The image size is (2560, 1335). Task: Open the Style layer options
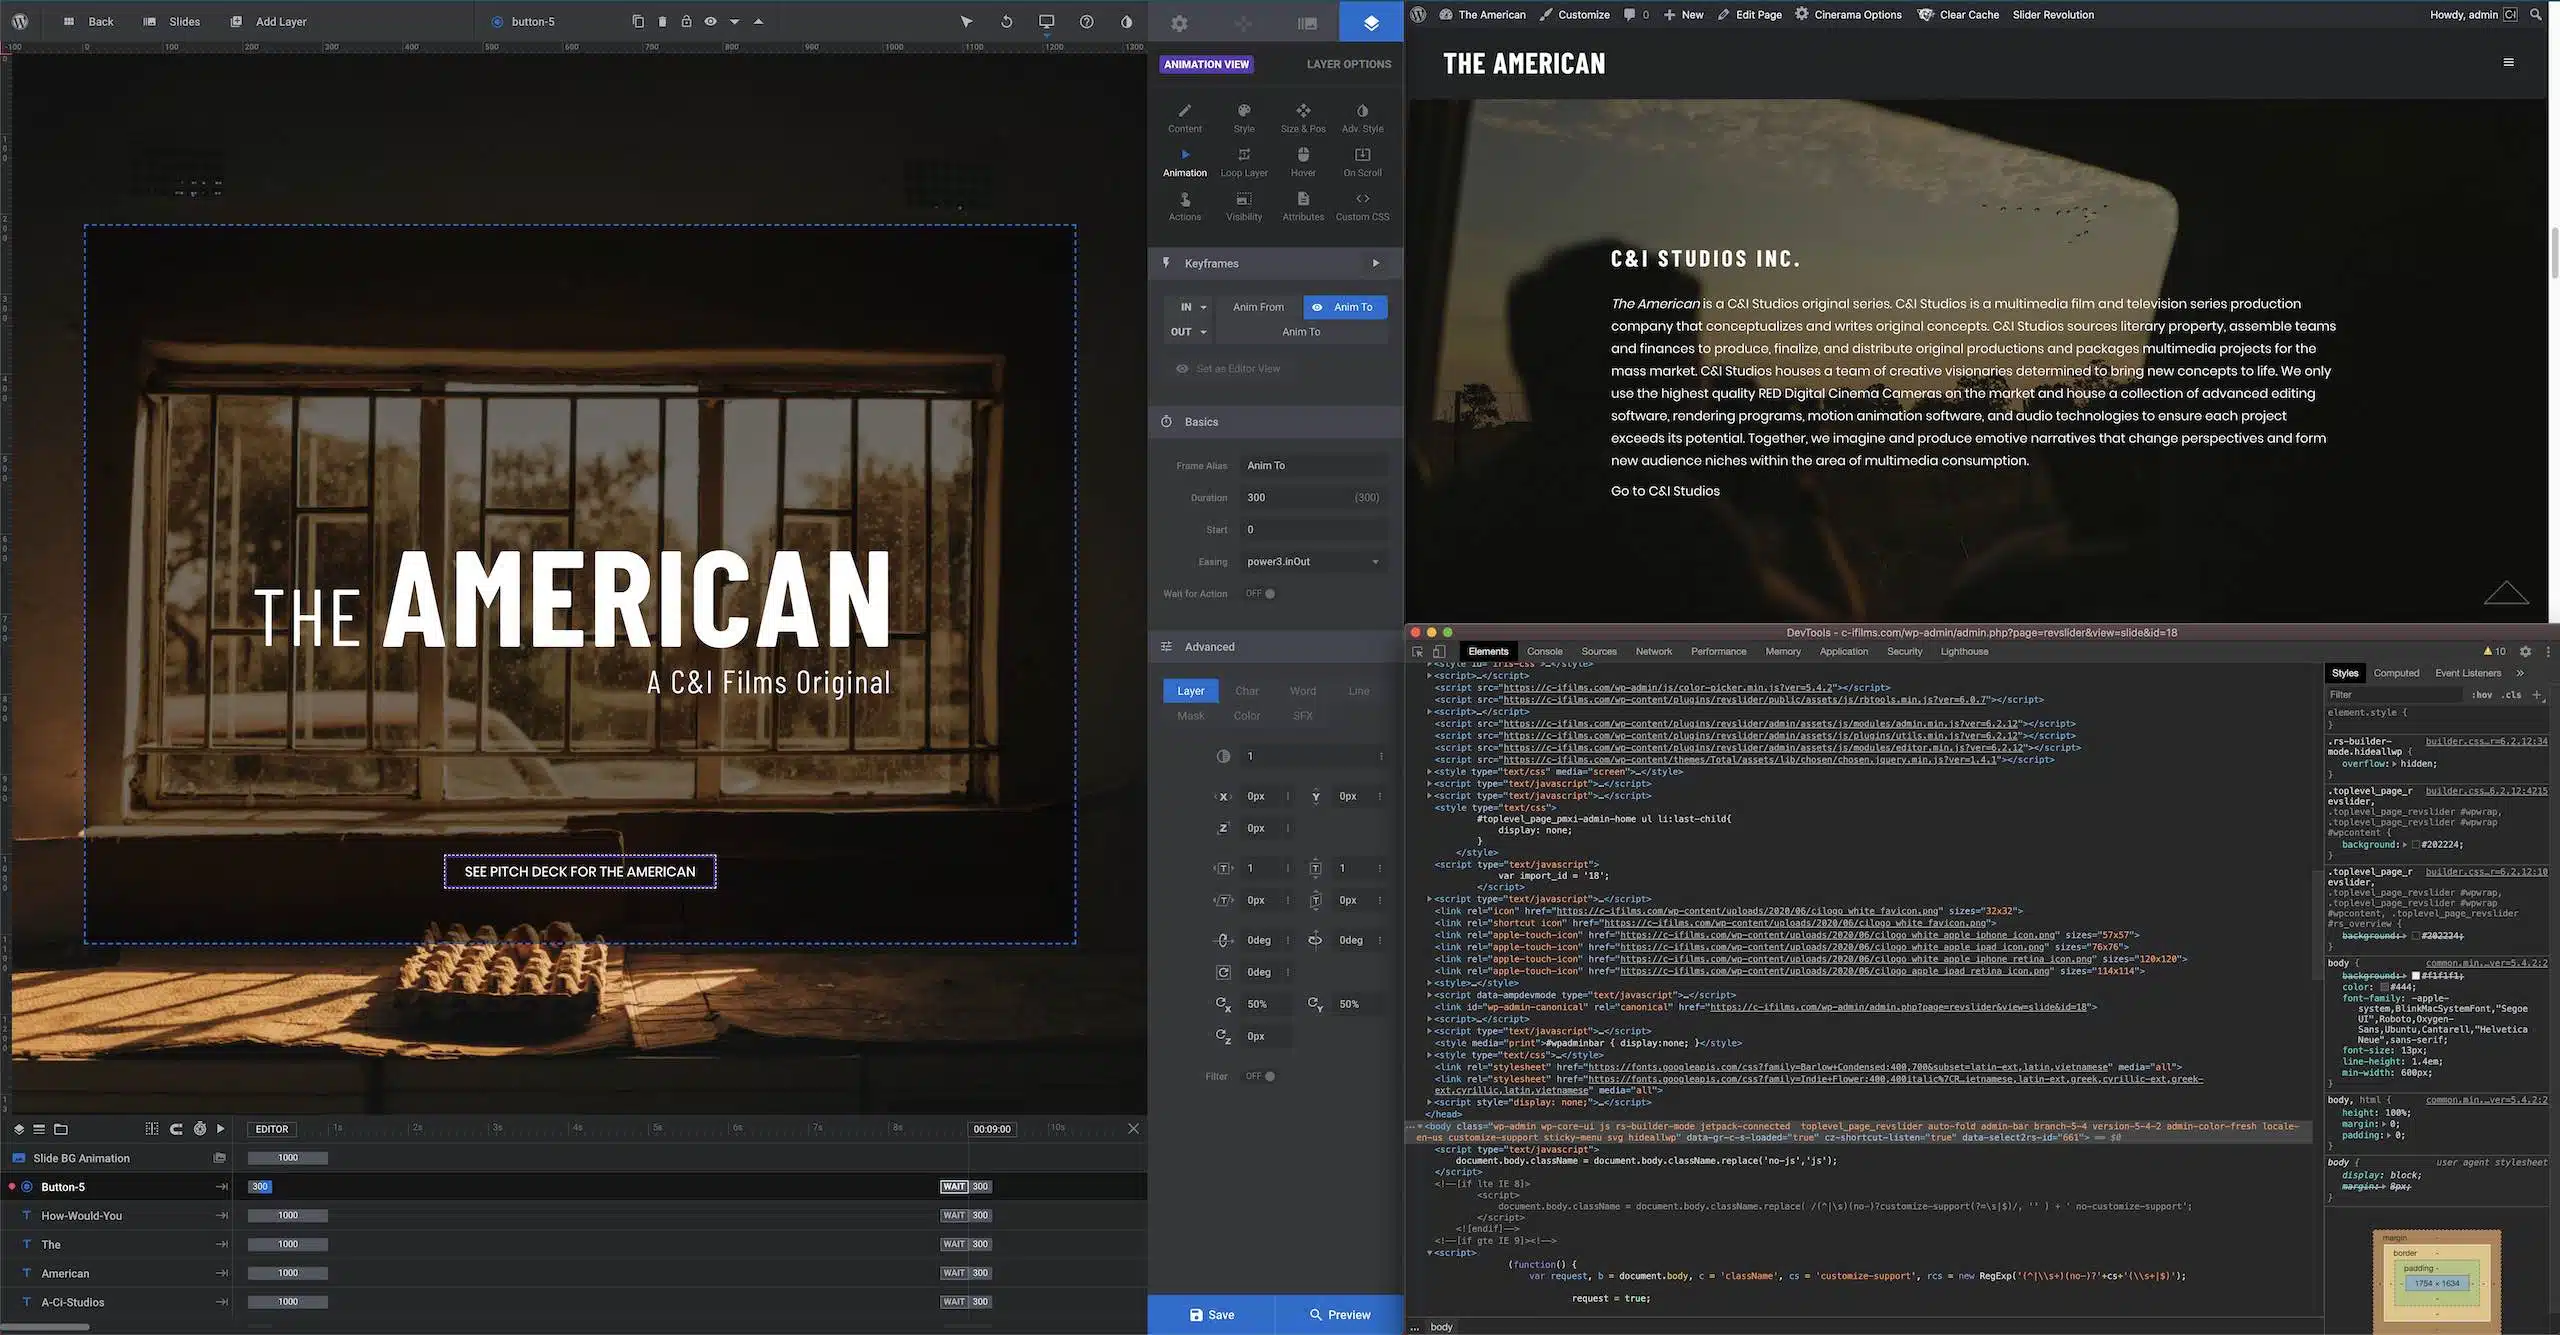click(1244, 118)
